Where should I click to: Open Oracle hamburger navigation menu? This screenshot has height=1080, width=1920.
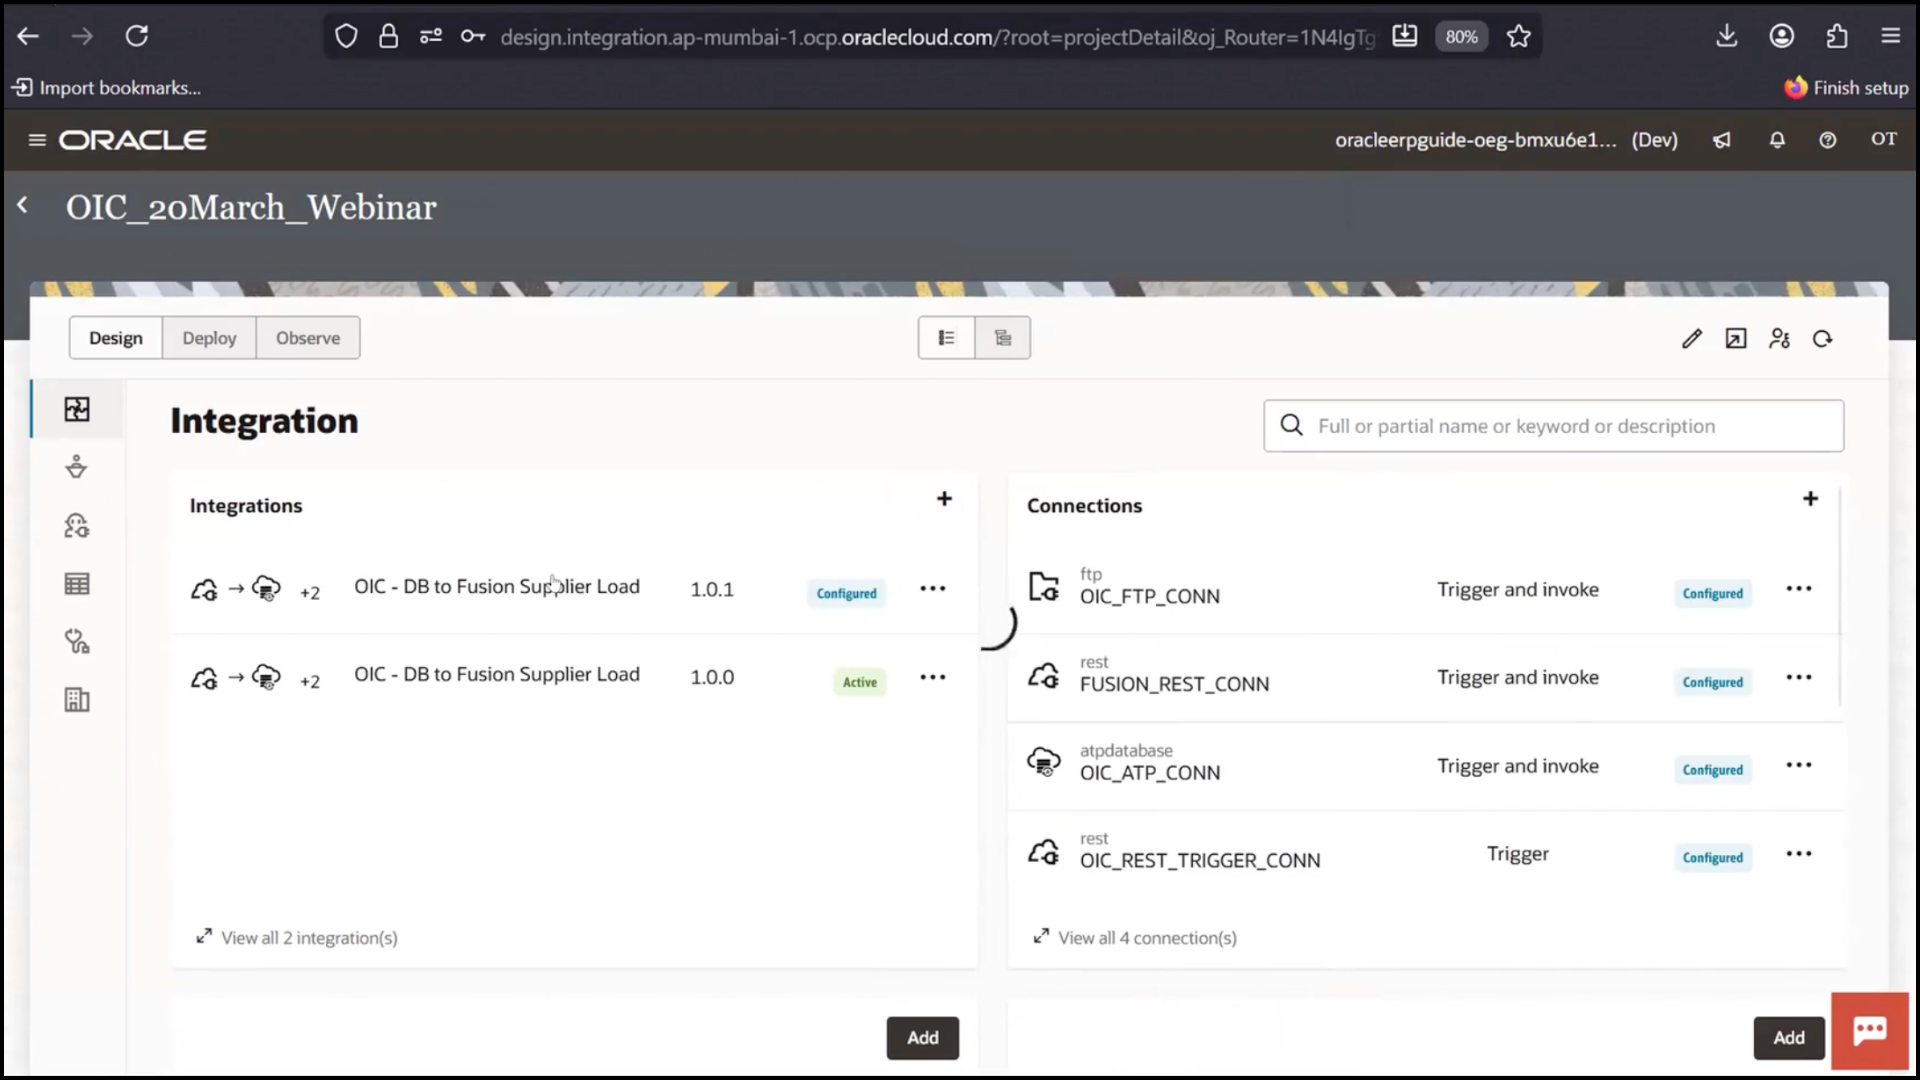37,140
